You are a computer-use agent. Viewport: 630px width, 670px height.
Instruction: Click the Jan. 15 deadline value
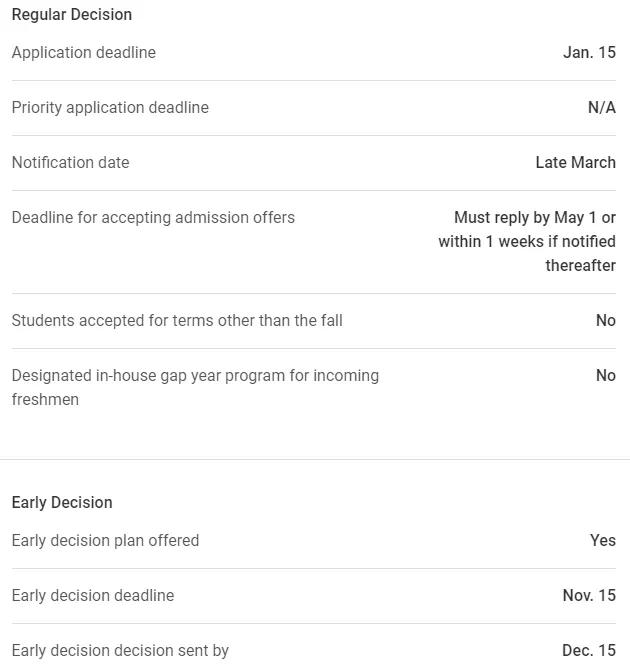[x=589, y=53]
